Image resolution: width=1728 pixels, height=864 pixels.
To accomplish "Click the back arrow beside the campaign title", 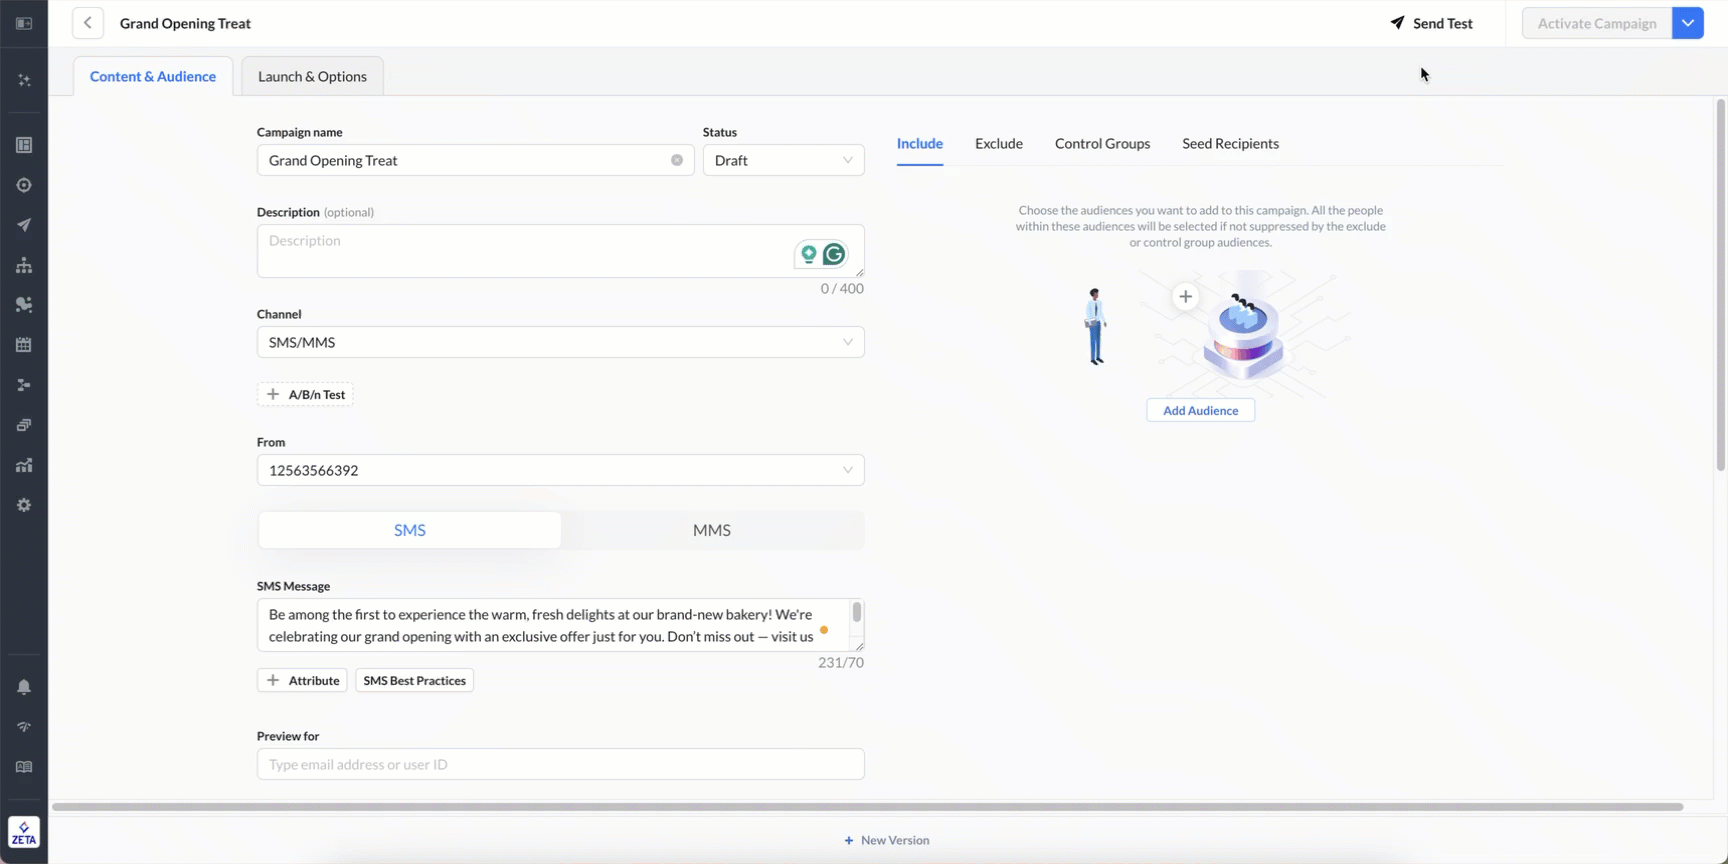I will pos(88,23).
